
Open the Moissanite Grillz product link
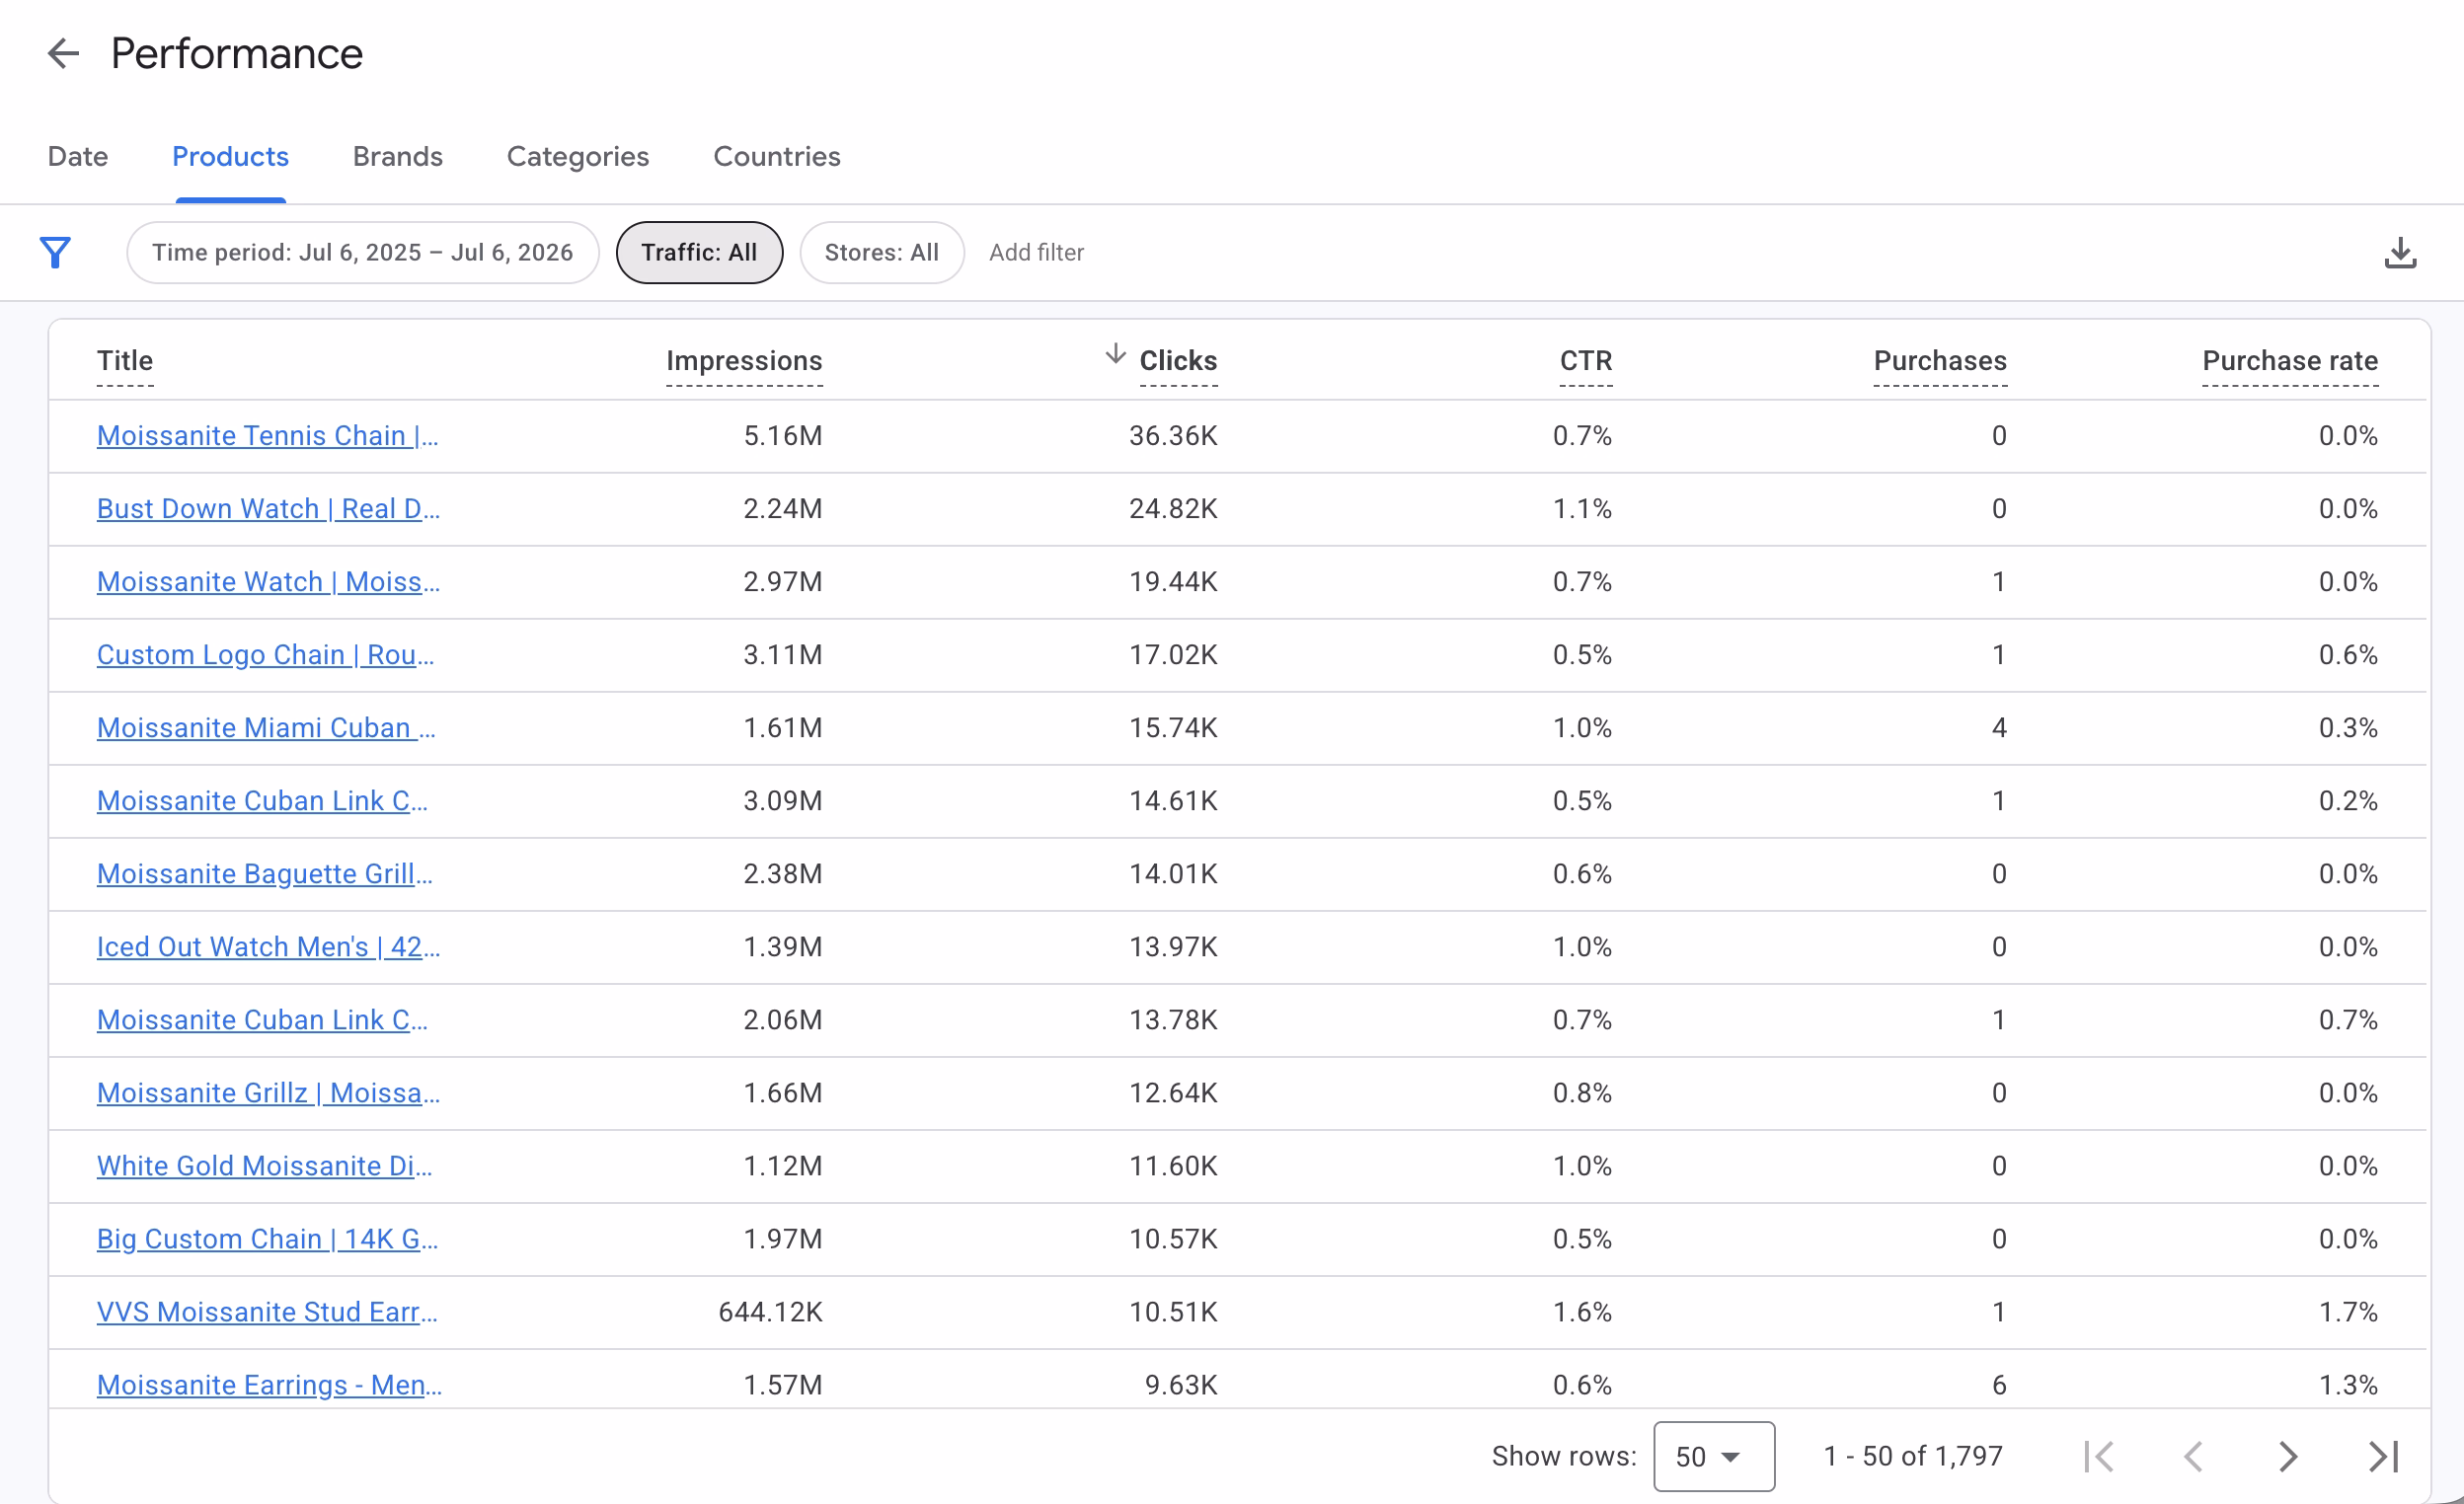pyautogui.click(x=268, y=1093)
